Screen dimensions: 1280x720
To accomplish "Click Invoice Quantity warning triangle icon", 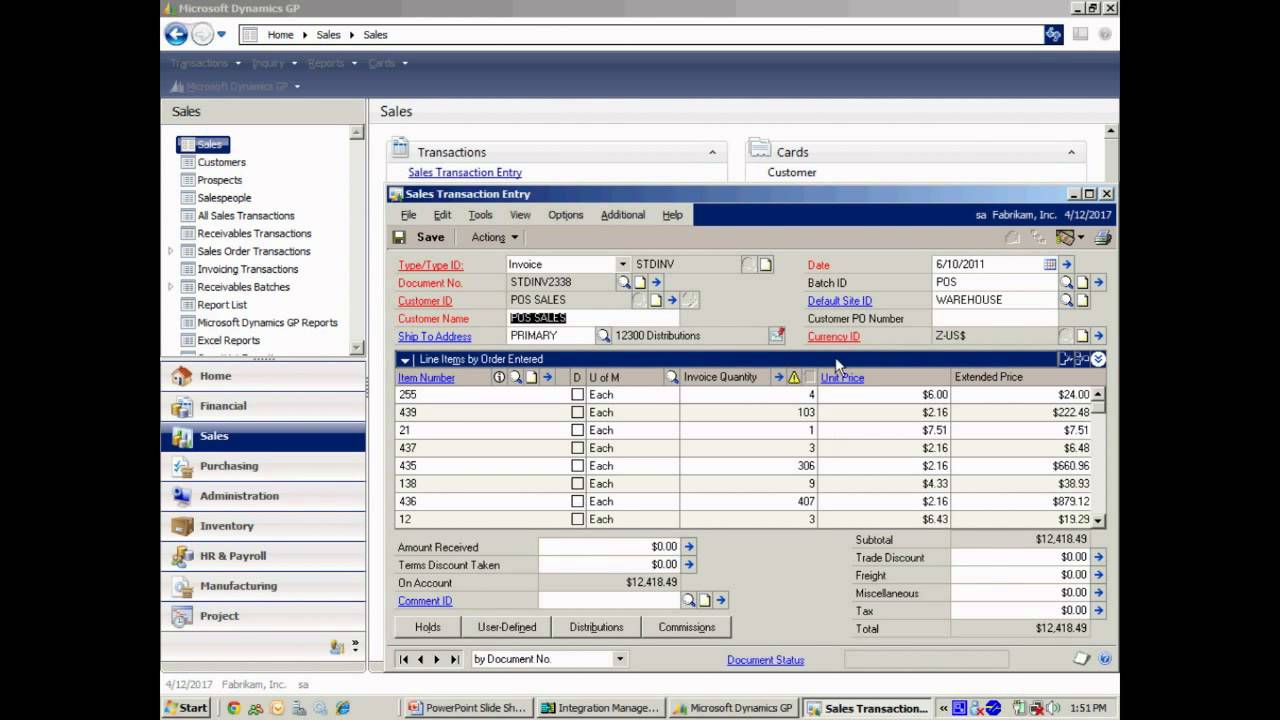I will (794, 377).
